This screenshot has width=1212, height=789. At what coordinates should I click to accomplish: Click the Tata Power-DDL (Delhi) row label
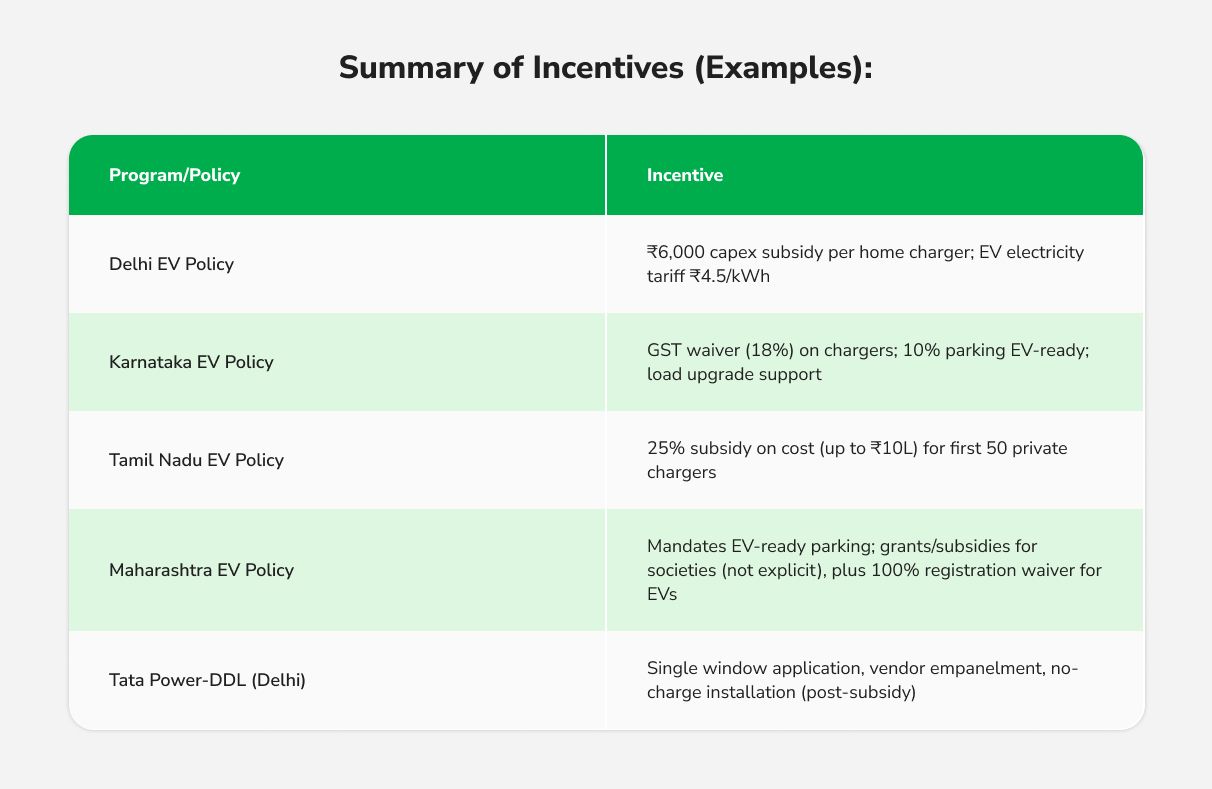tap(207, 680)
